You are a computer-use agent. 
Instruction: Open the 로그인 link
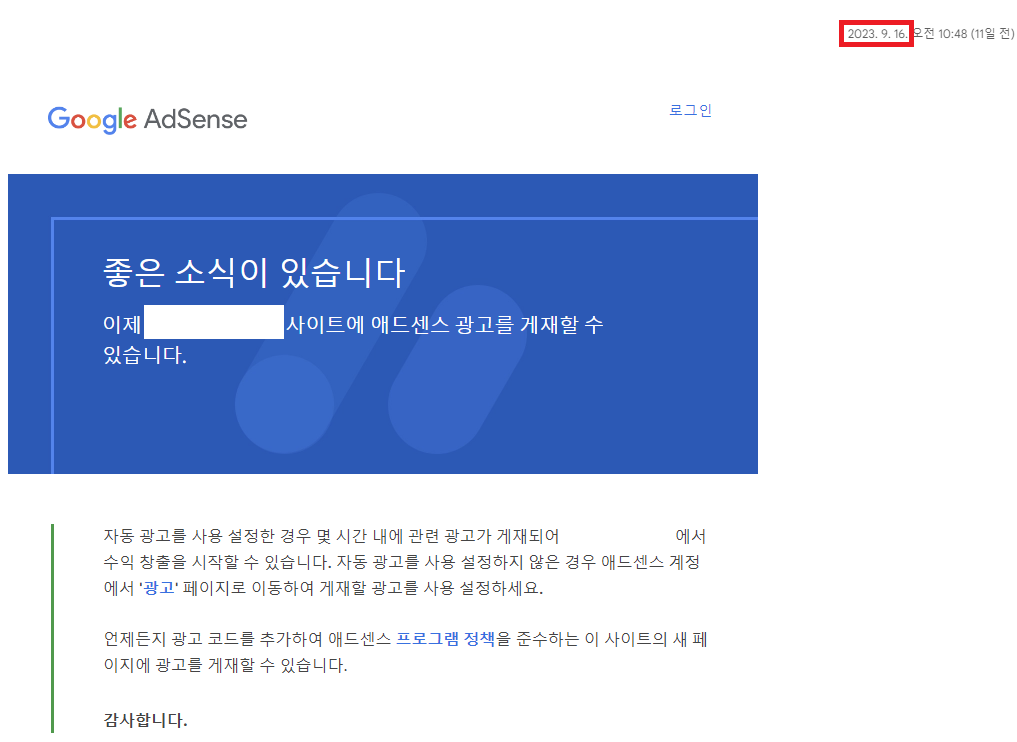coord(691,110)
